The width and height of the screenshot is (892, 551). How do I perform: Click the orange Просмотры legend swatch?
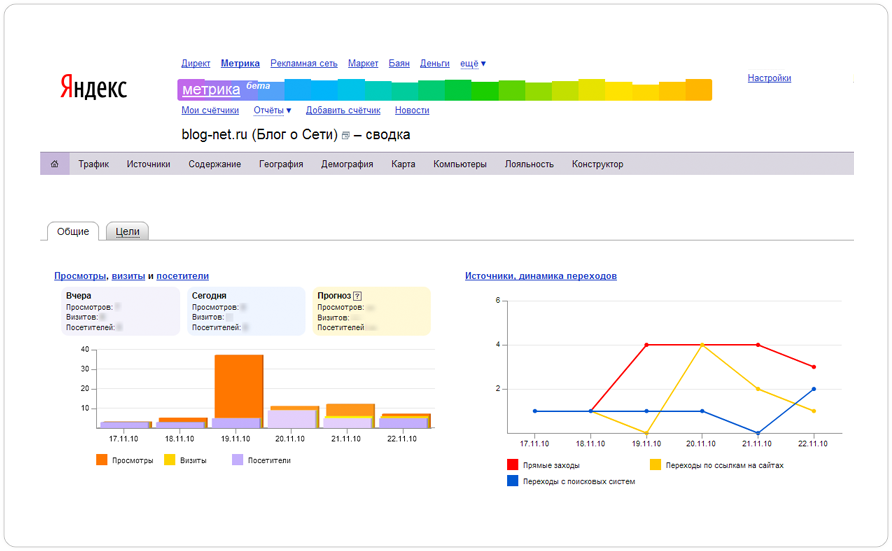coord(102,460)
